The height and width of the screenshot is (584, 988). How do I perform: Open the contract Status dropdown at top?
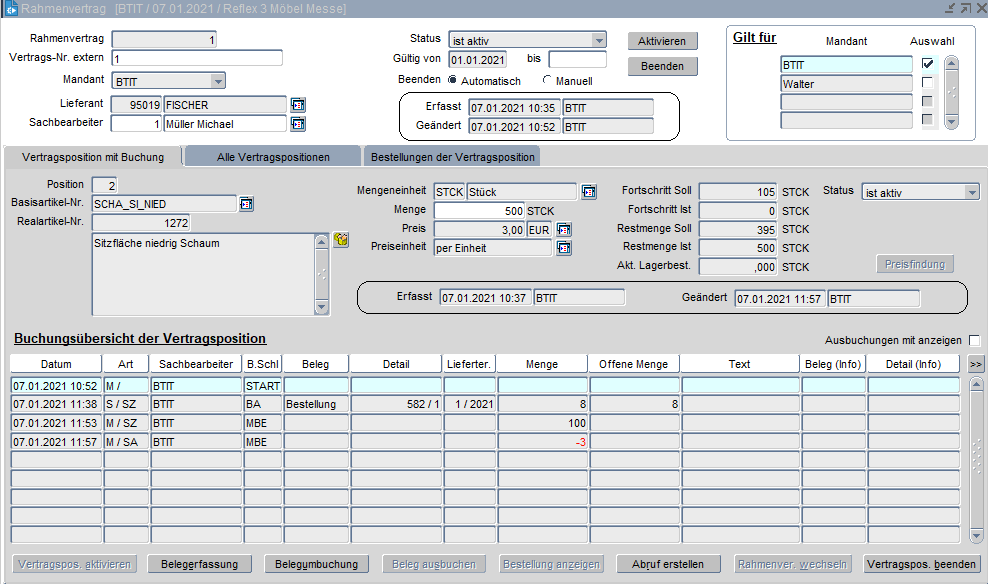point(598,40)
